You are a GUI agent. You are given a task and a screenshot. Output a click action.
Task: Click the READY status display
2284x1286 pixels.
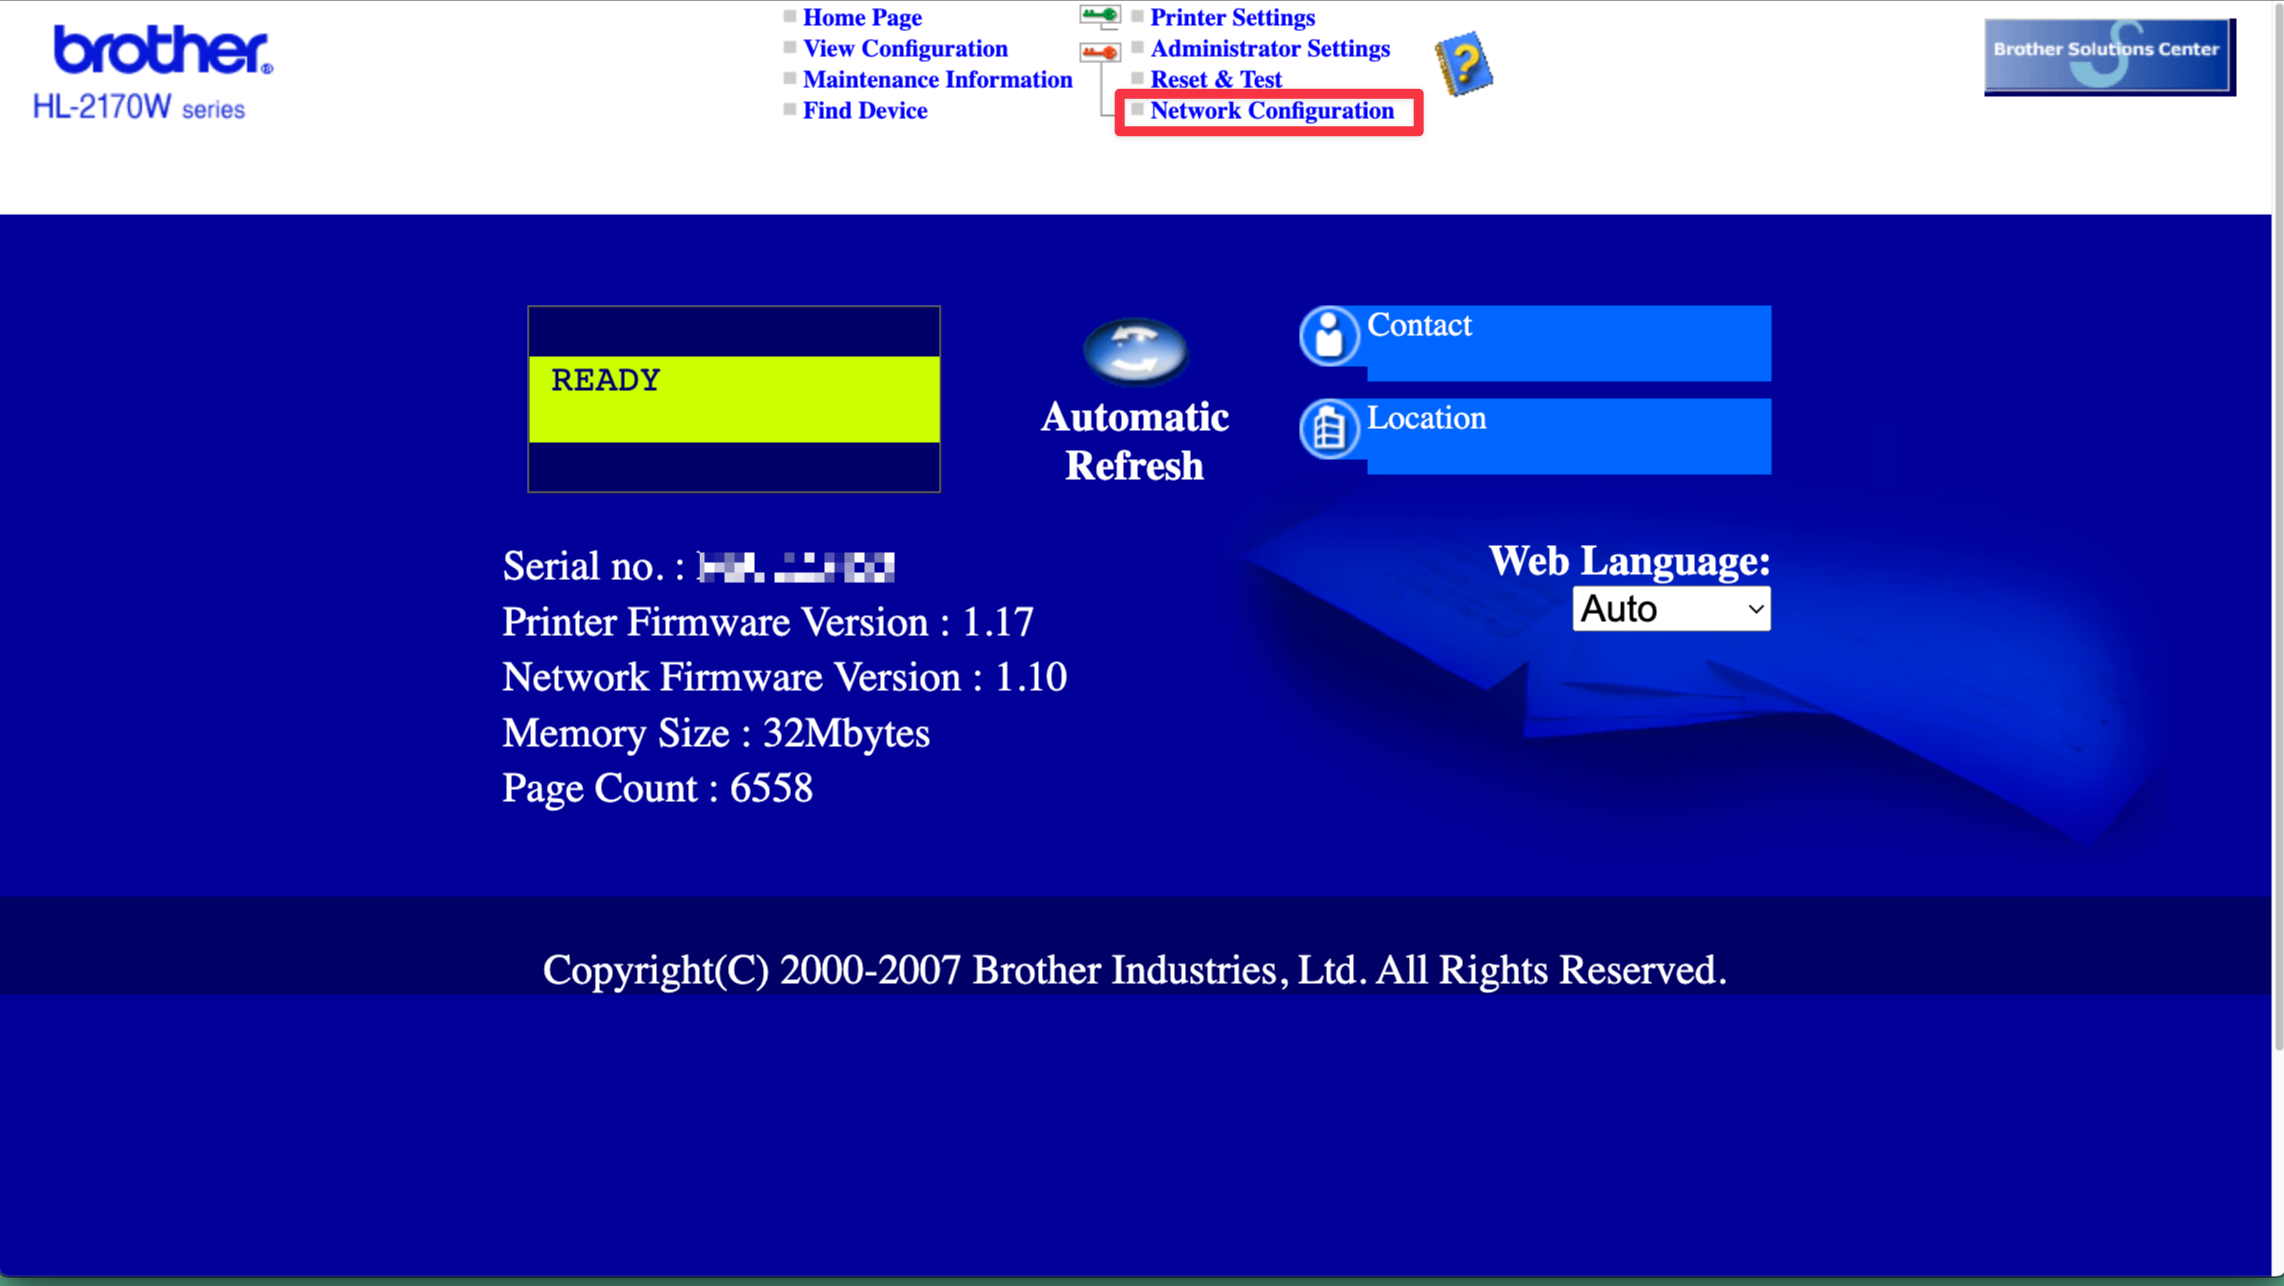[733, 380]
